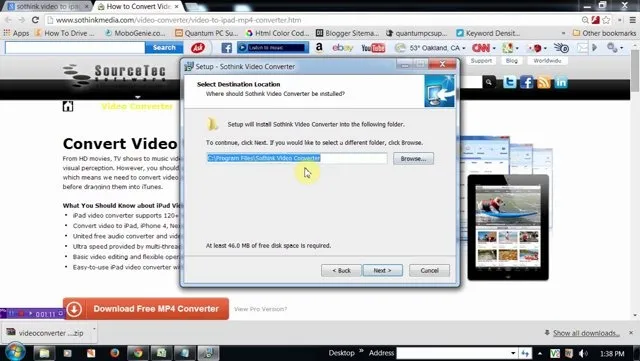Go forward in Chrome browser
This screenshot has width=640, height=361.
pyautogui.click(x=22, y=20)
